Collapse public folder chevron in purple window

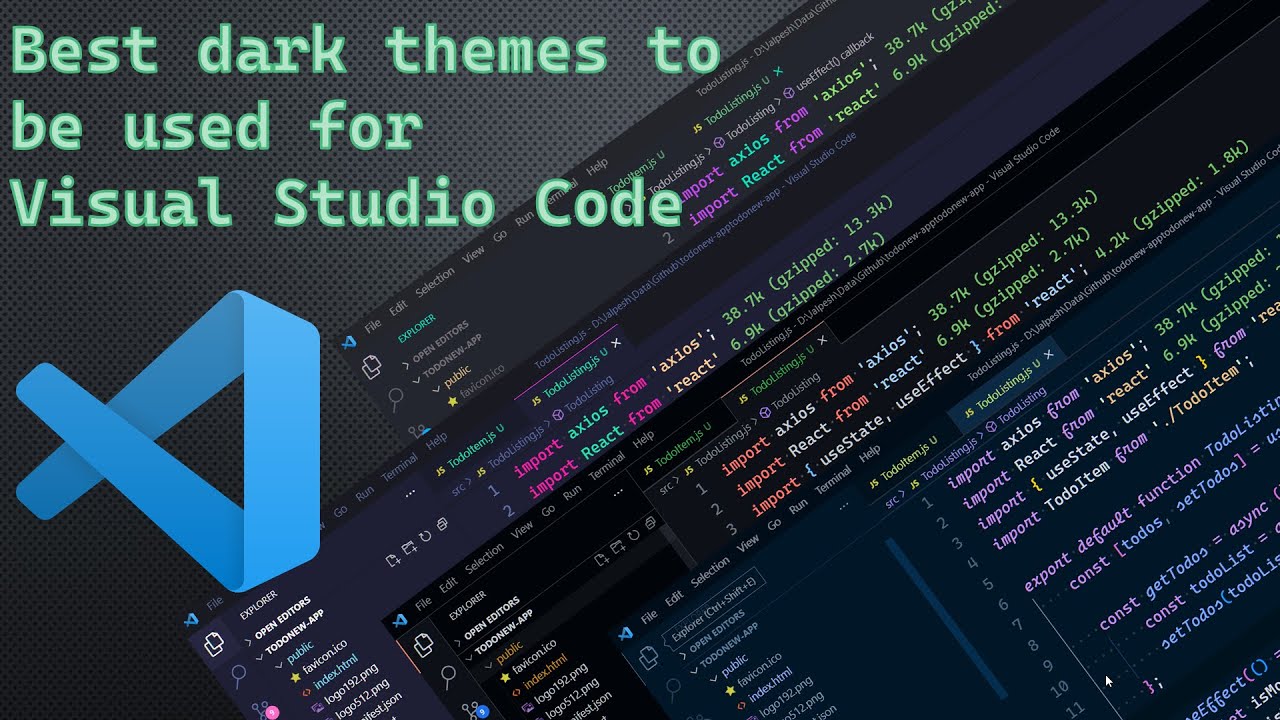point(279,665)
